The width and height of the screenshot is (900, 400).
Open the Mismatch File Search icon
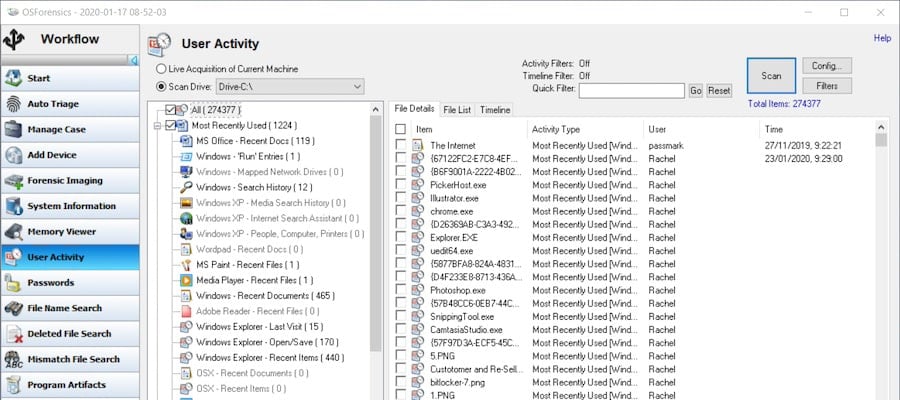pos(13,359)
